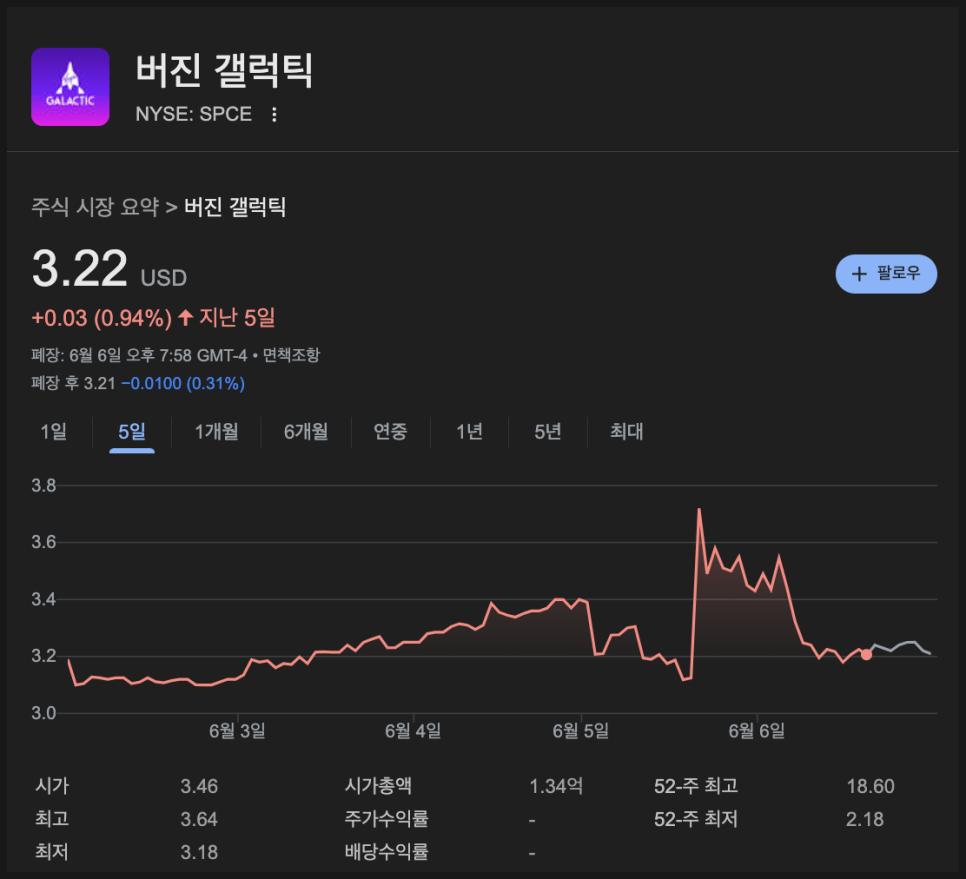Click the 폐장 후 3.21 after-hours price
Image resolution: width=966 pixels, height=879 pixels.
click(x=73, y=384)
